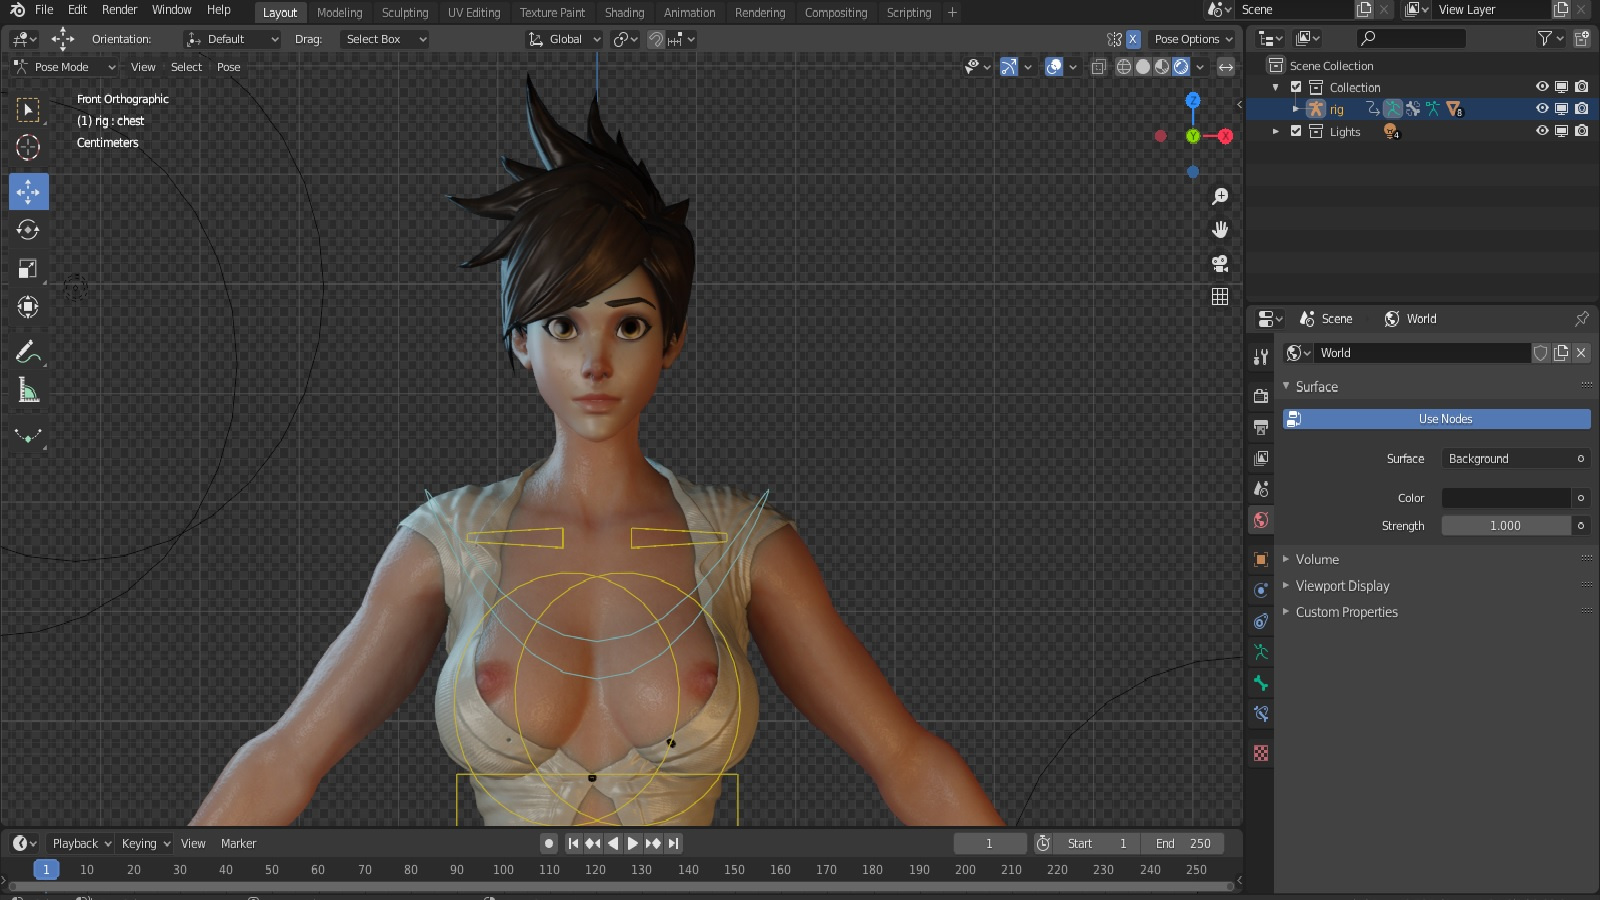Screen dimensions: 1600x900
Task: Open the World properties tab icon
Action: pos(1261,520)
